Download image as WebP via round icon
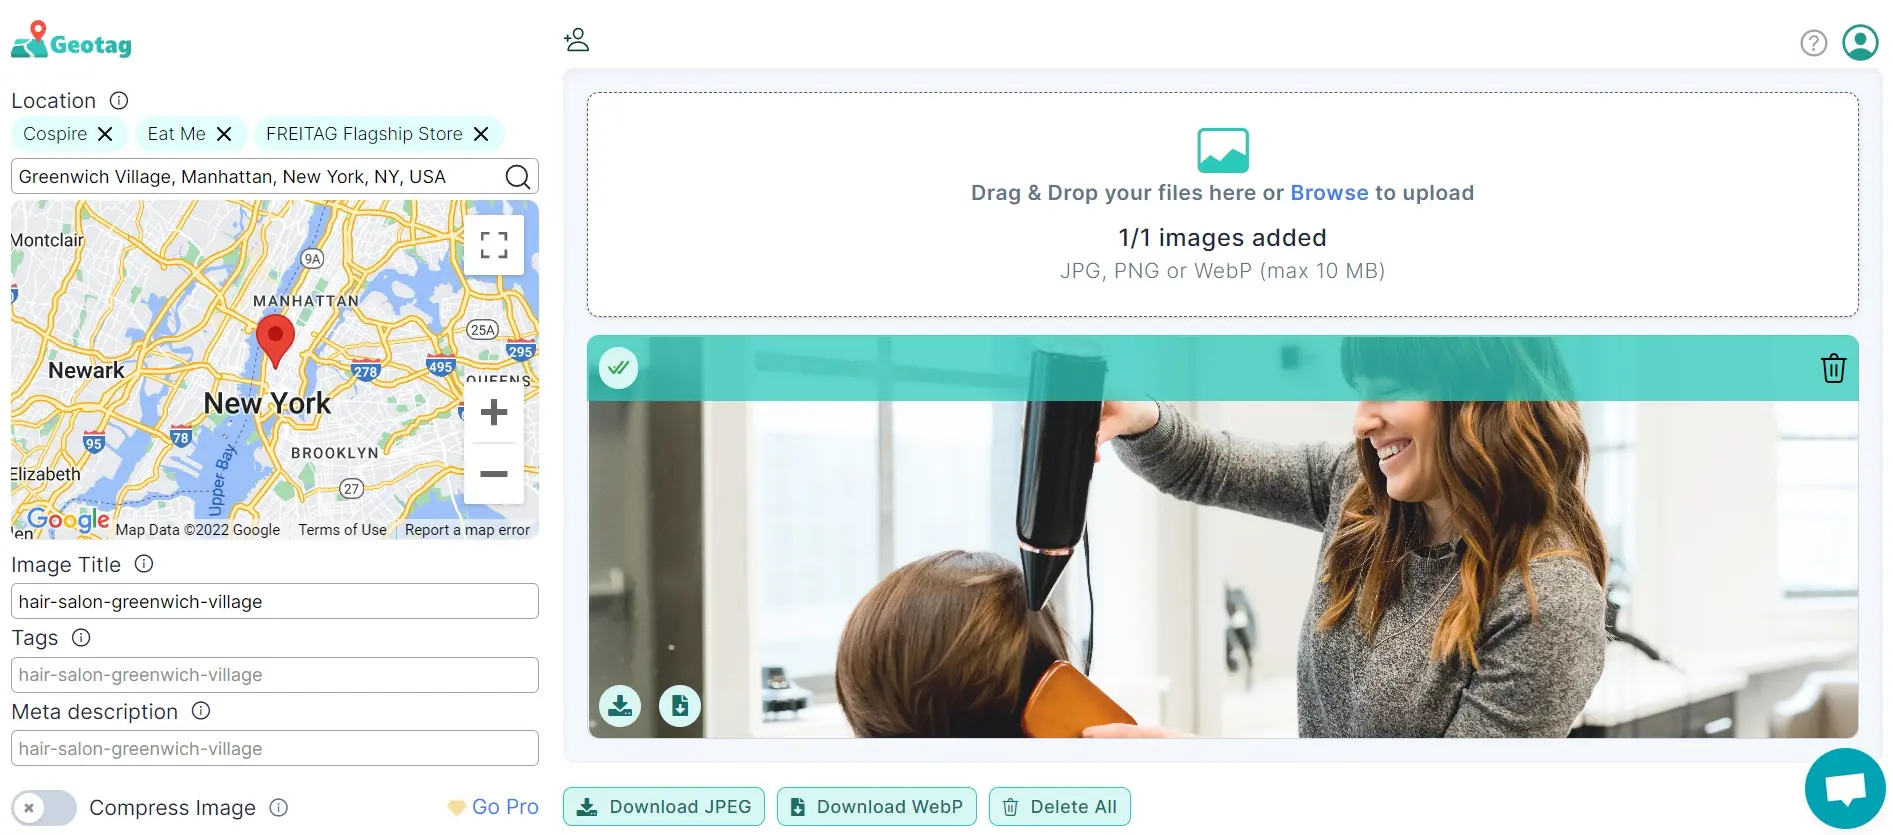 tap(680, 706)
